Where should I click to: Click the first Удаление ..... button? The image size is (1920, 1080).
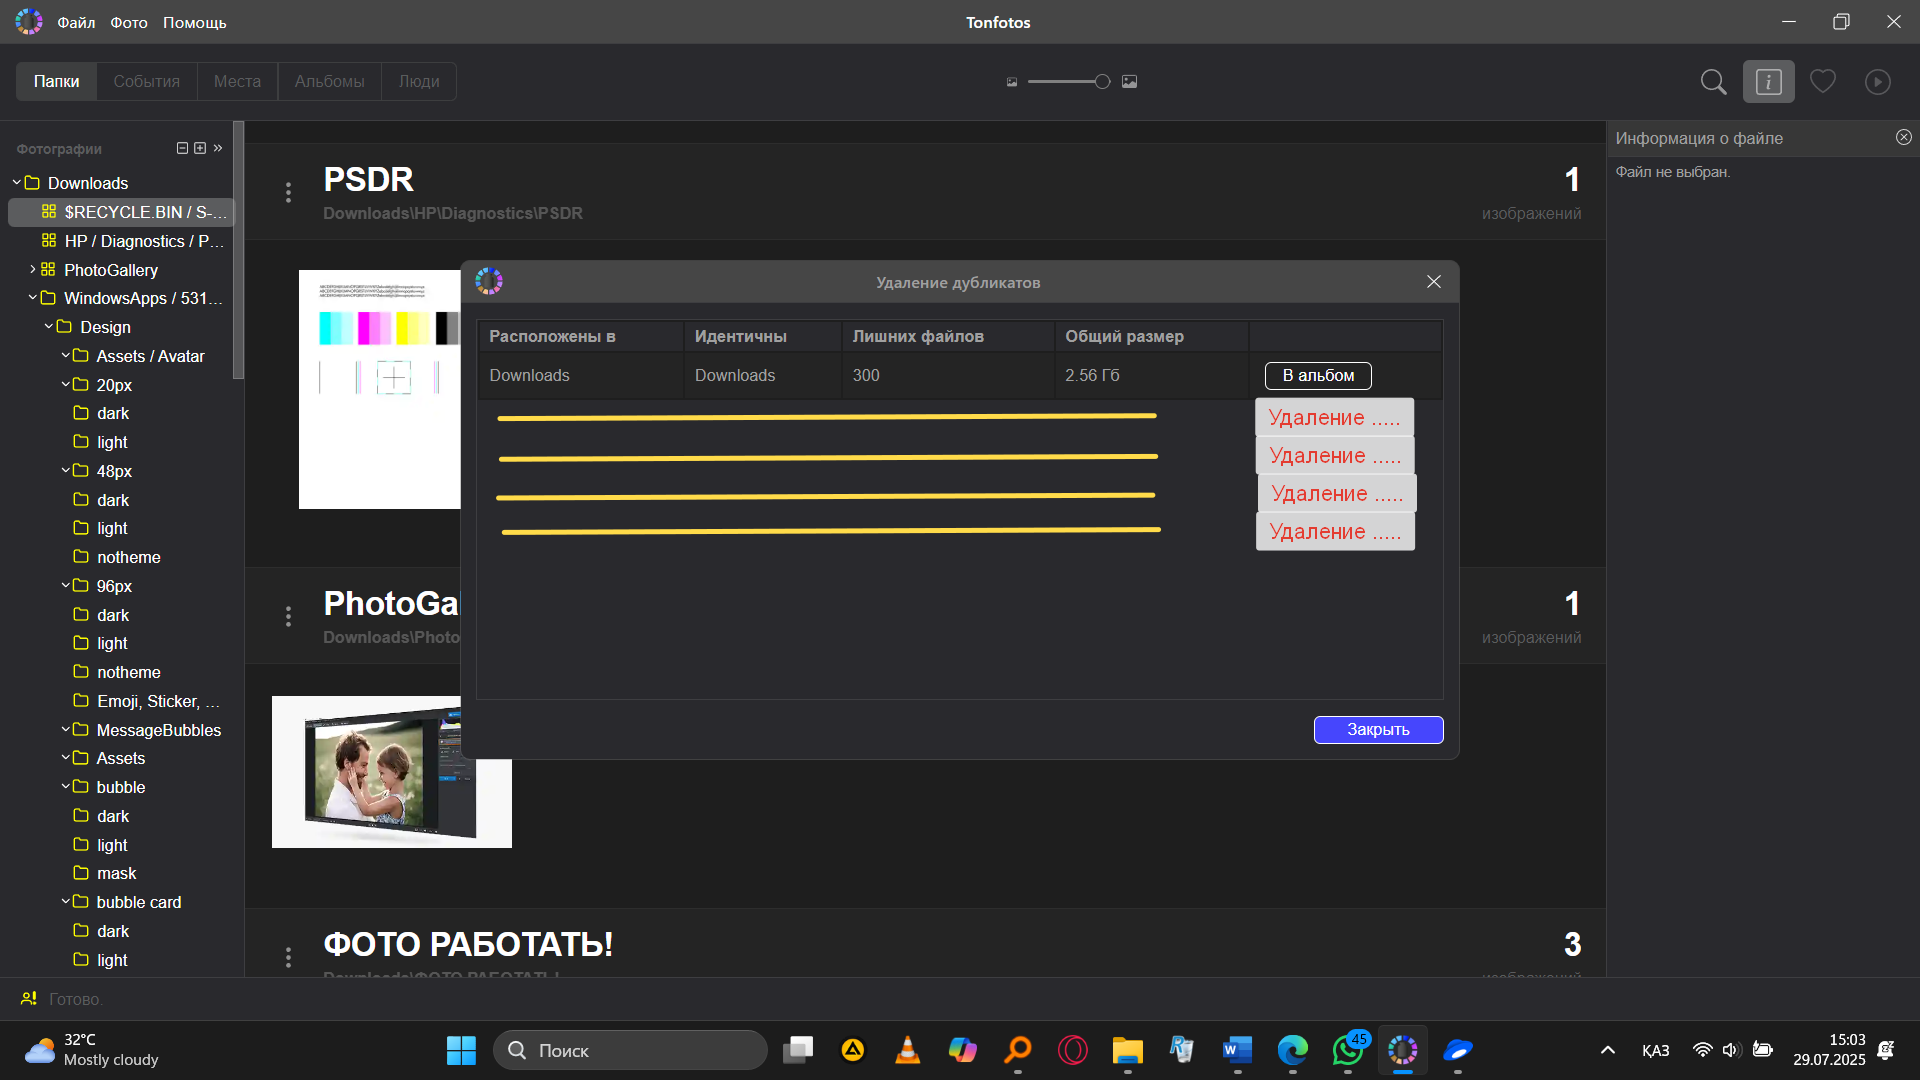pos(1334,417)
